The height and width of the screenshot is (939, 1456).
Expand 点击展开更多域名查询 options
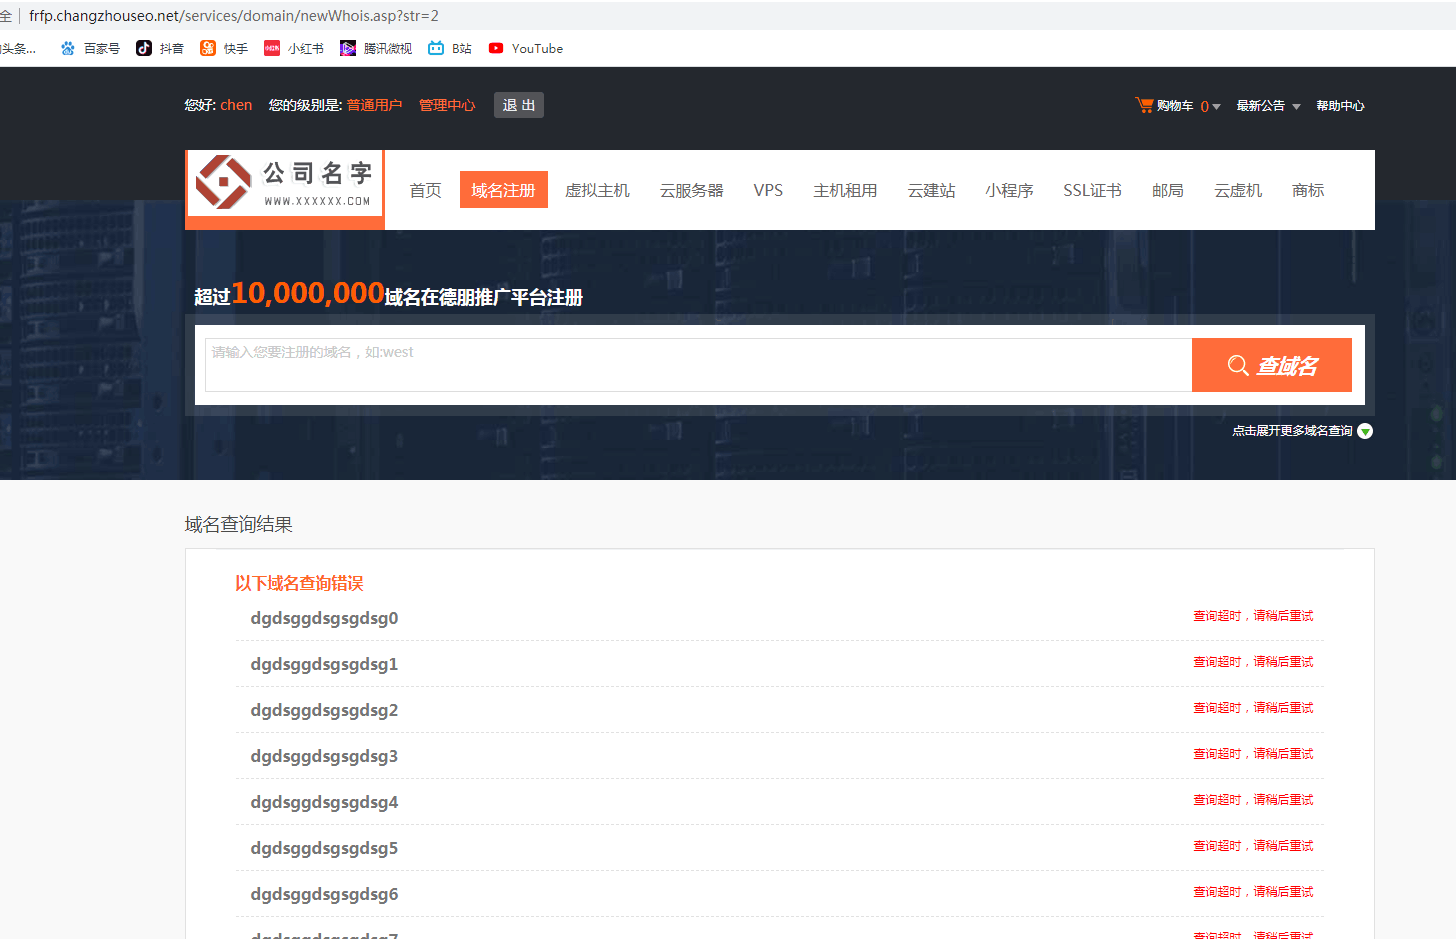1365,431
